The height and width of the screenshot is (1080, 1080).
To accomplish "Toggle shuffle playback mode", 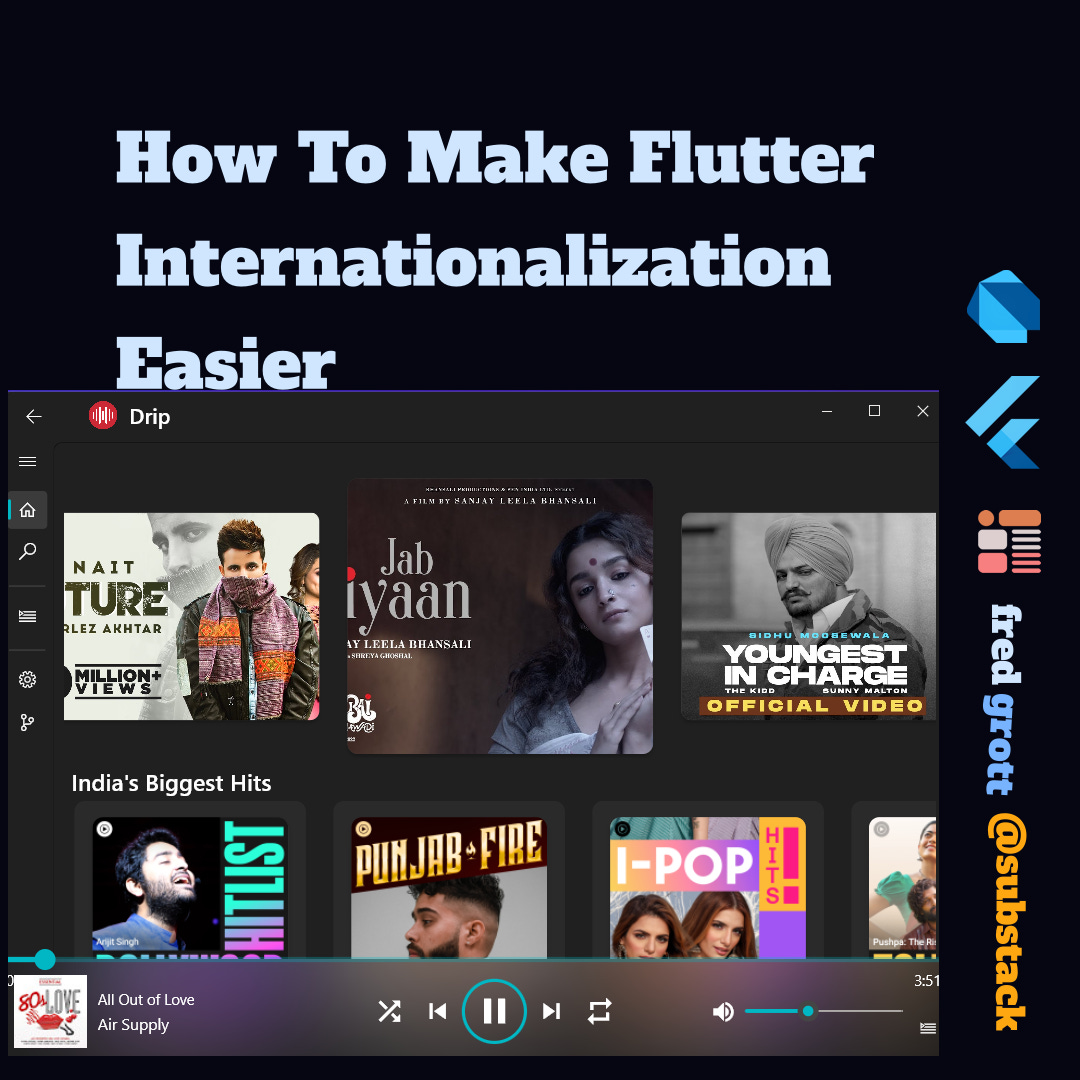I will [389, 1011].
